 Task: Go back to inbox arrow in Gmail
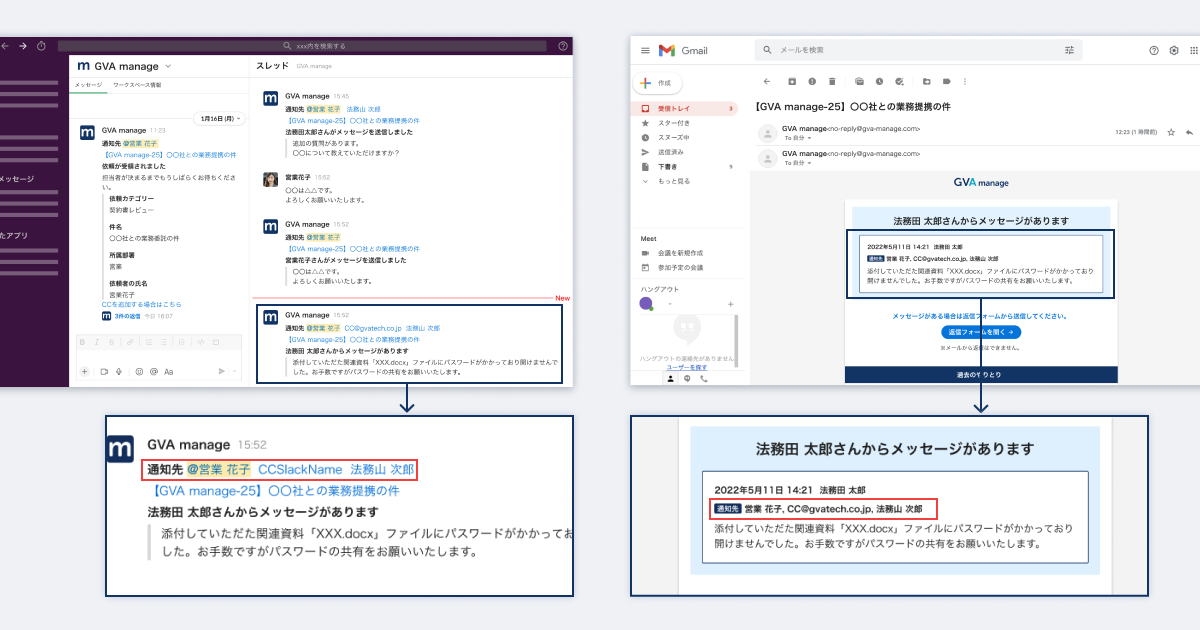pos(767,81)
